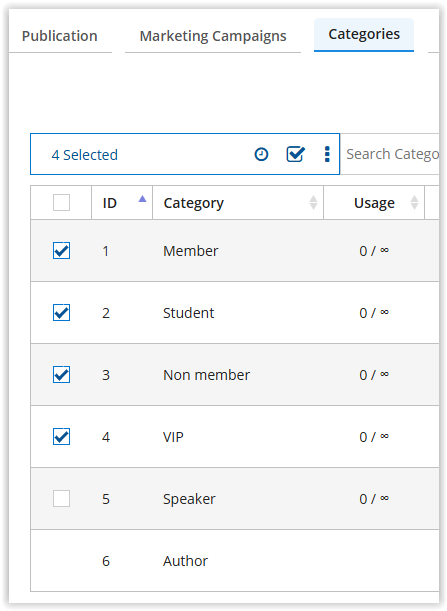Click the clock history icon

tap(261, 154)
